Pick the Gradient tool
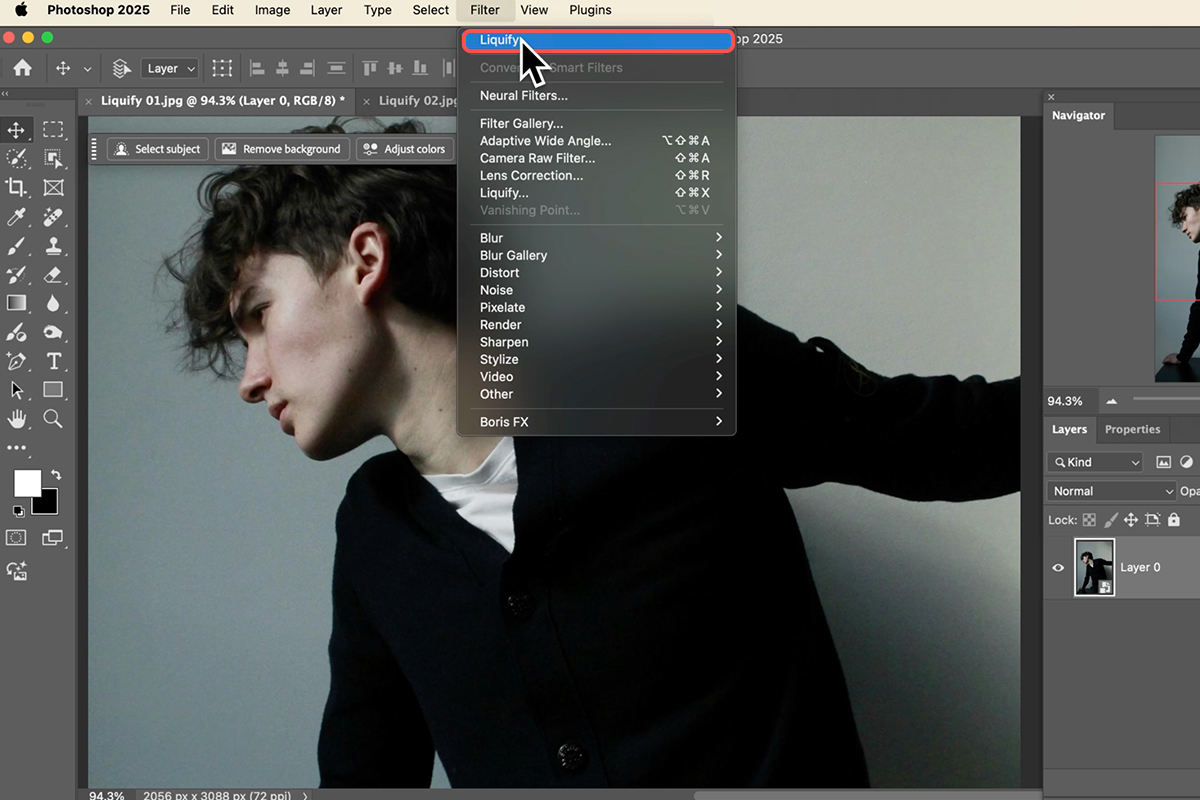Screen dimensions: 1200x800 tap(17, 303)
